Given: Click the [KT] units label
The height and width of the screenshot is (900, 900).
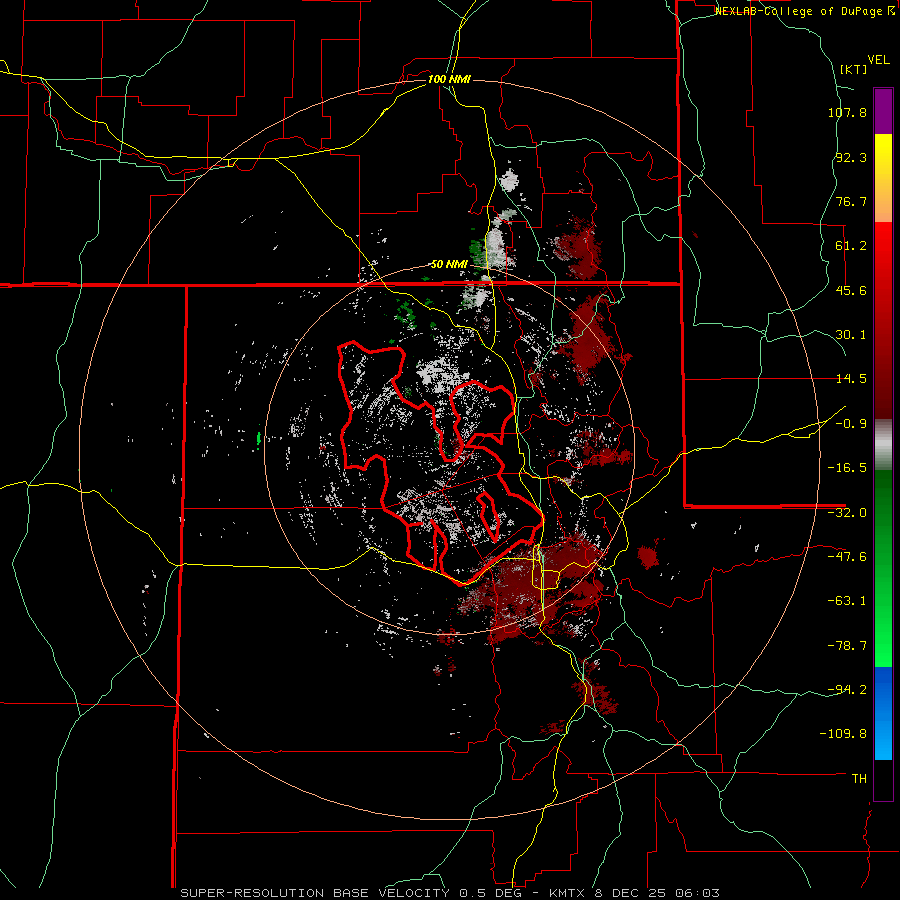Looking at the screenshot, I should pyautogui.click(x=854, y=69).
